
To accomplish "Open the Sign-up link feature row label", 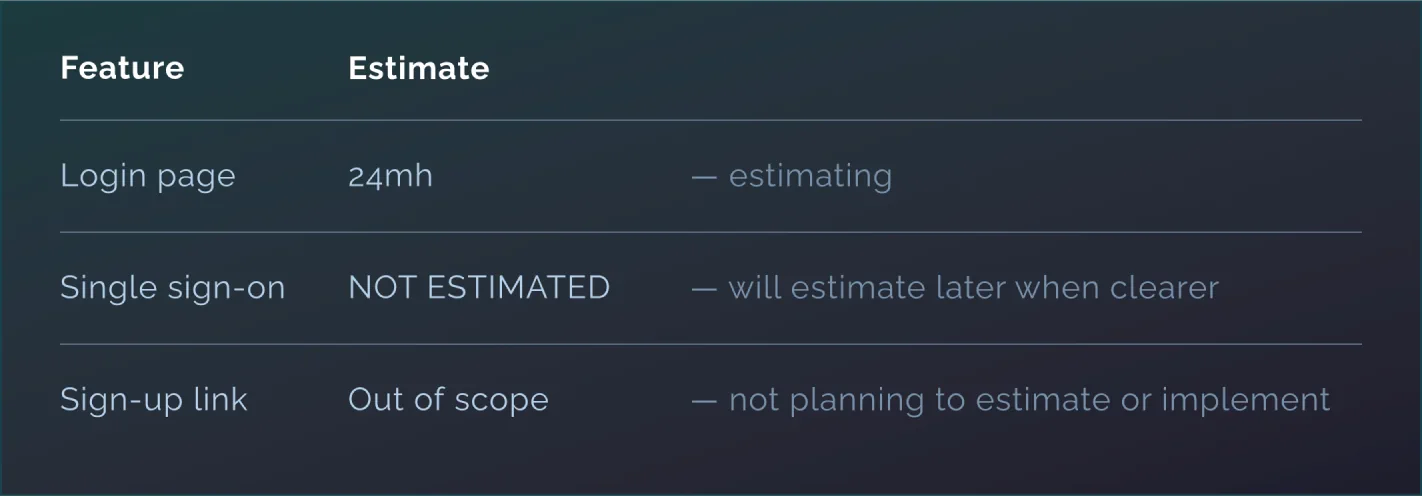I will (153, 400).
